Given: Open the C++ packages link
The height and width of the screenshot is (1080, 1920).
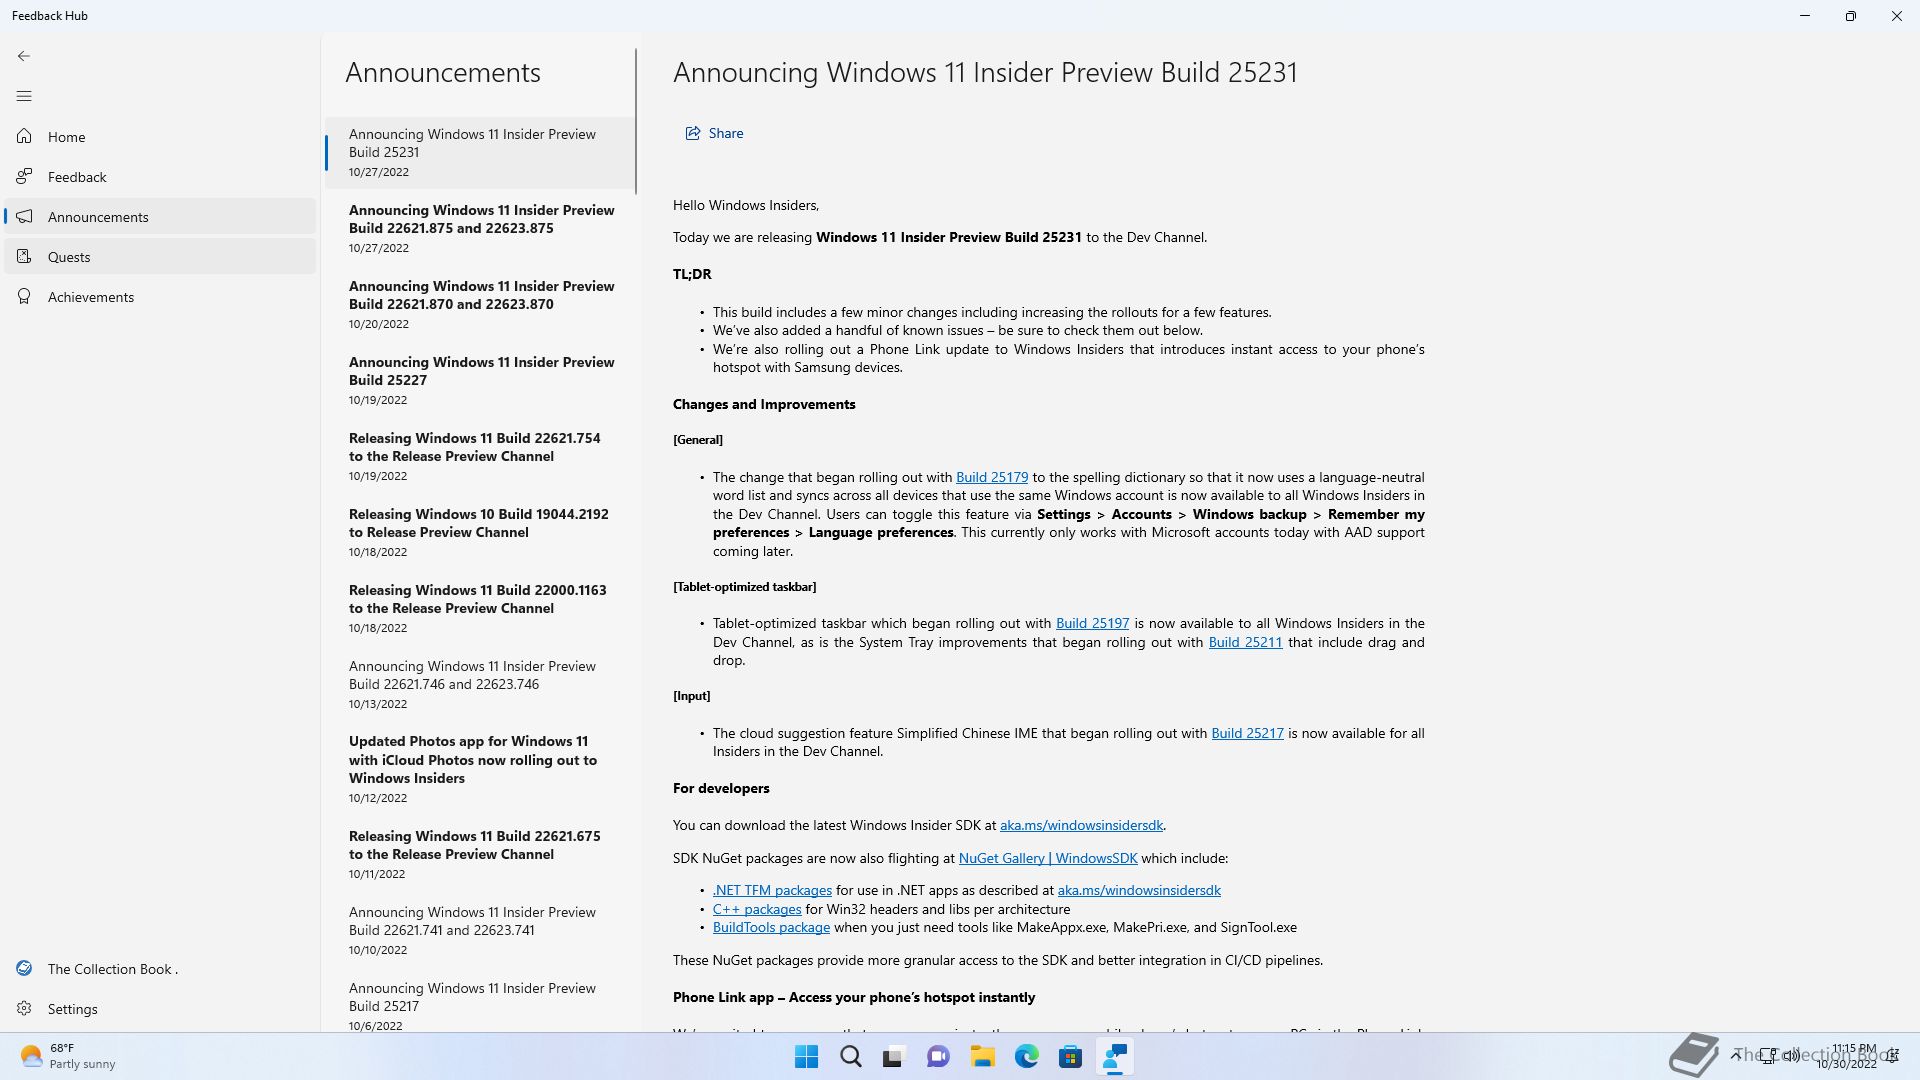Looking at the screenshot, I should pyautogui.click(x=757, y=909).
